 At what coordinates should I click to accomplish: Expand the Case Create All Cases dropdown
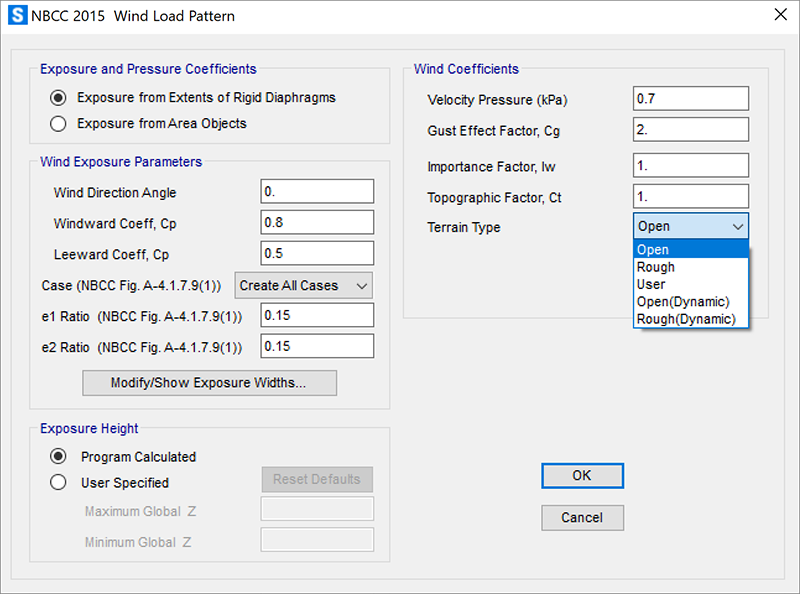[304, 286]
